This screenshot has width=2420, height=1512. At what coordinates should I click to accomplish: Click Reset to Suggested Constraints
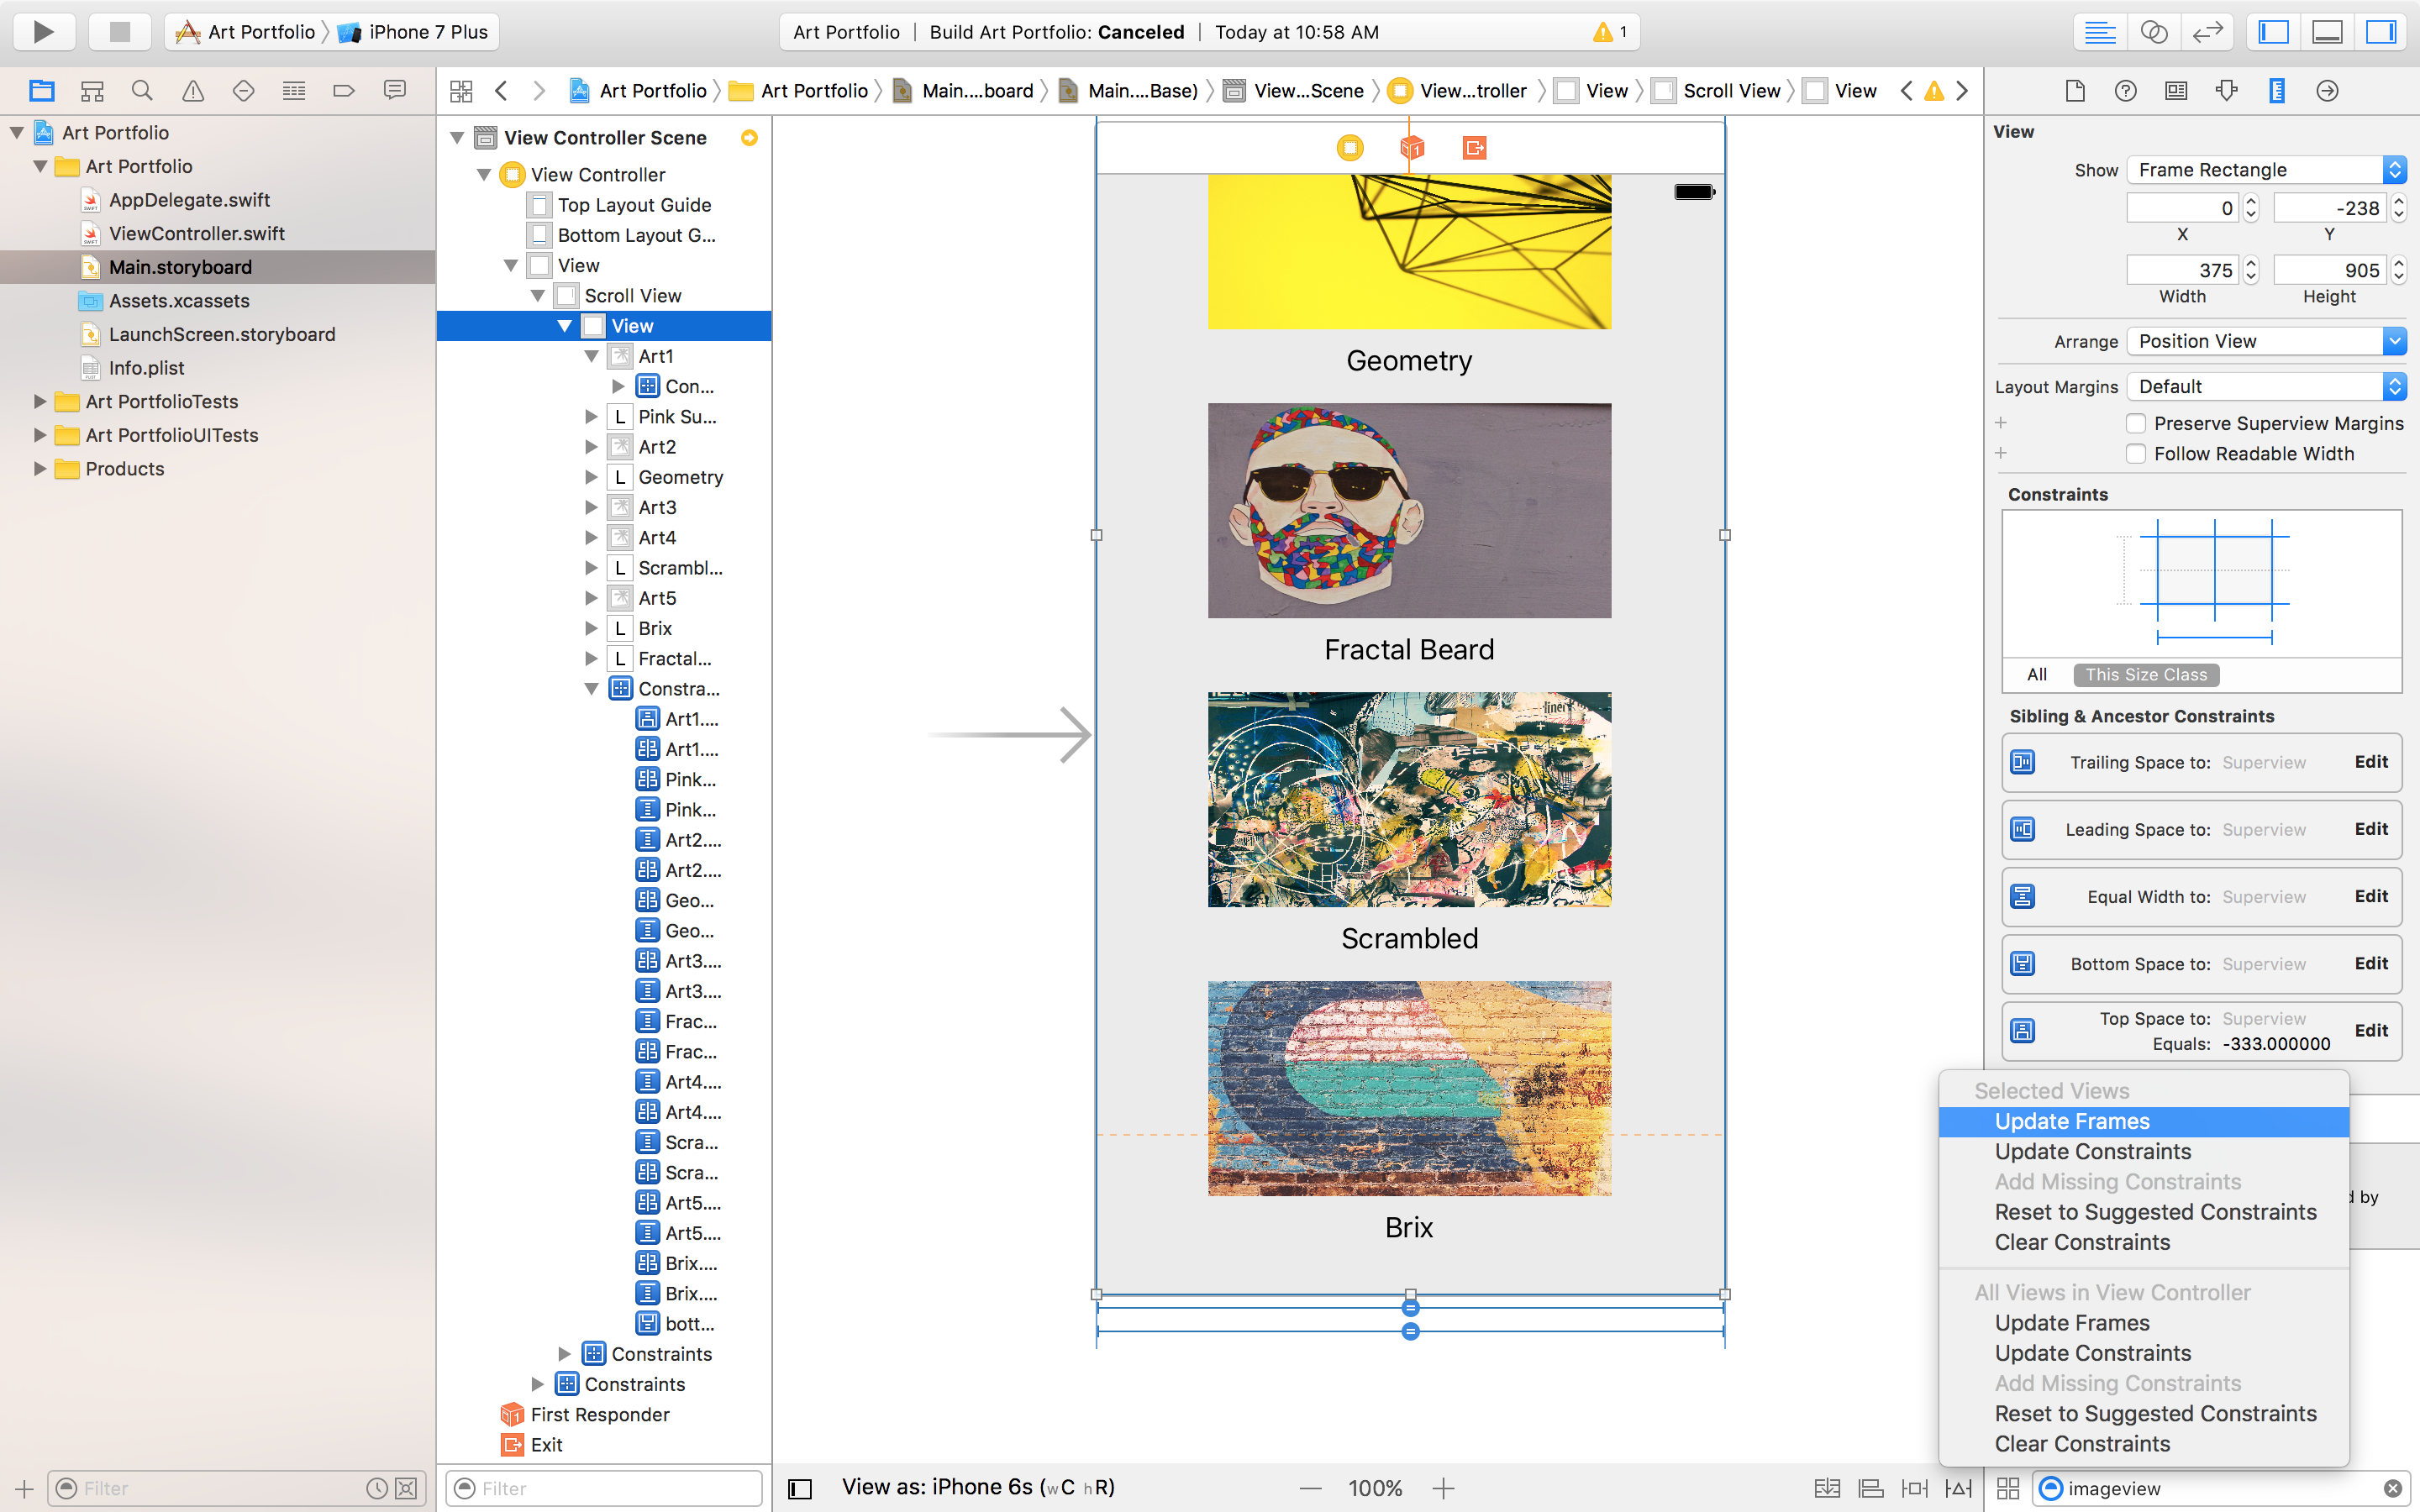click(2156, 1212)
